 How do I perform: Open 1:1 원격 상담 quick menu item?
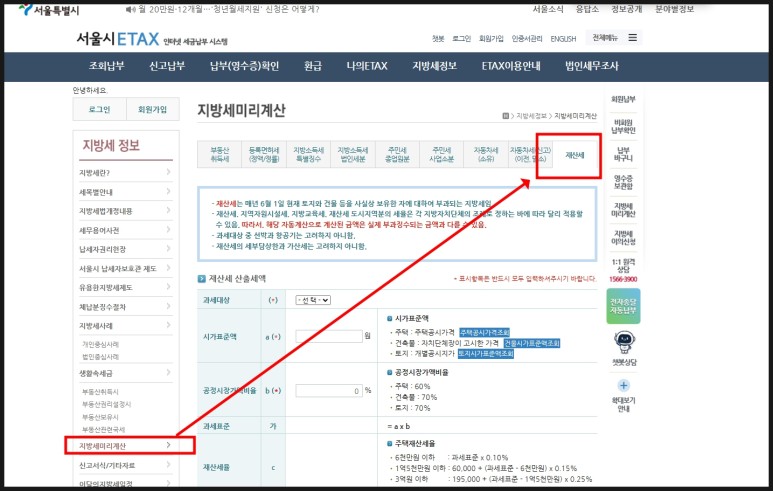point(623,266)
